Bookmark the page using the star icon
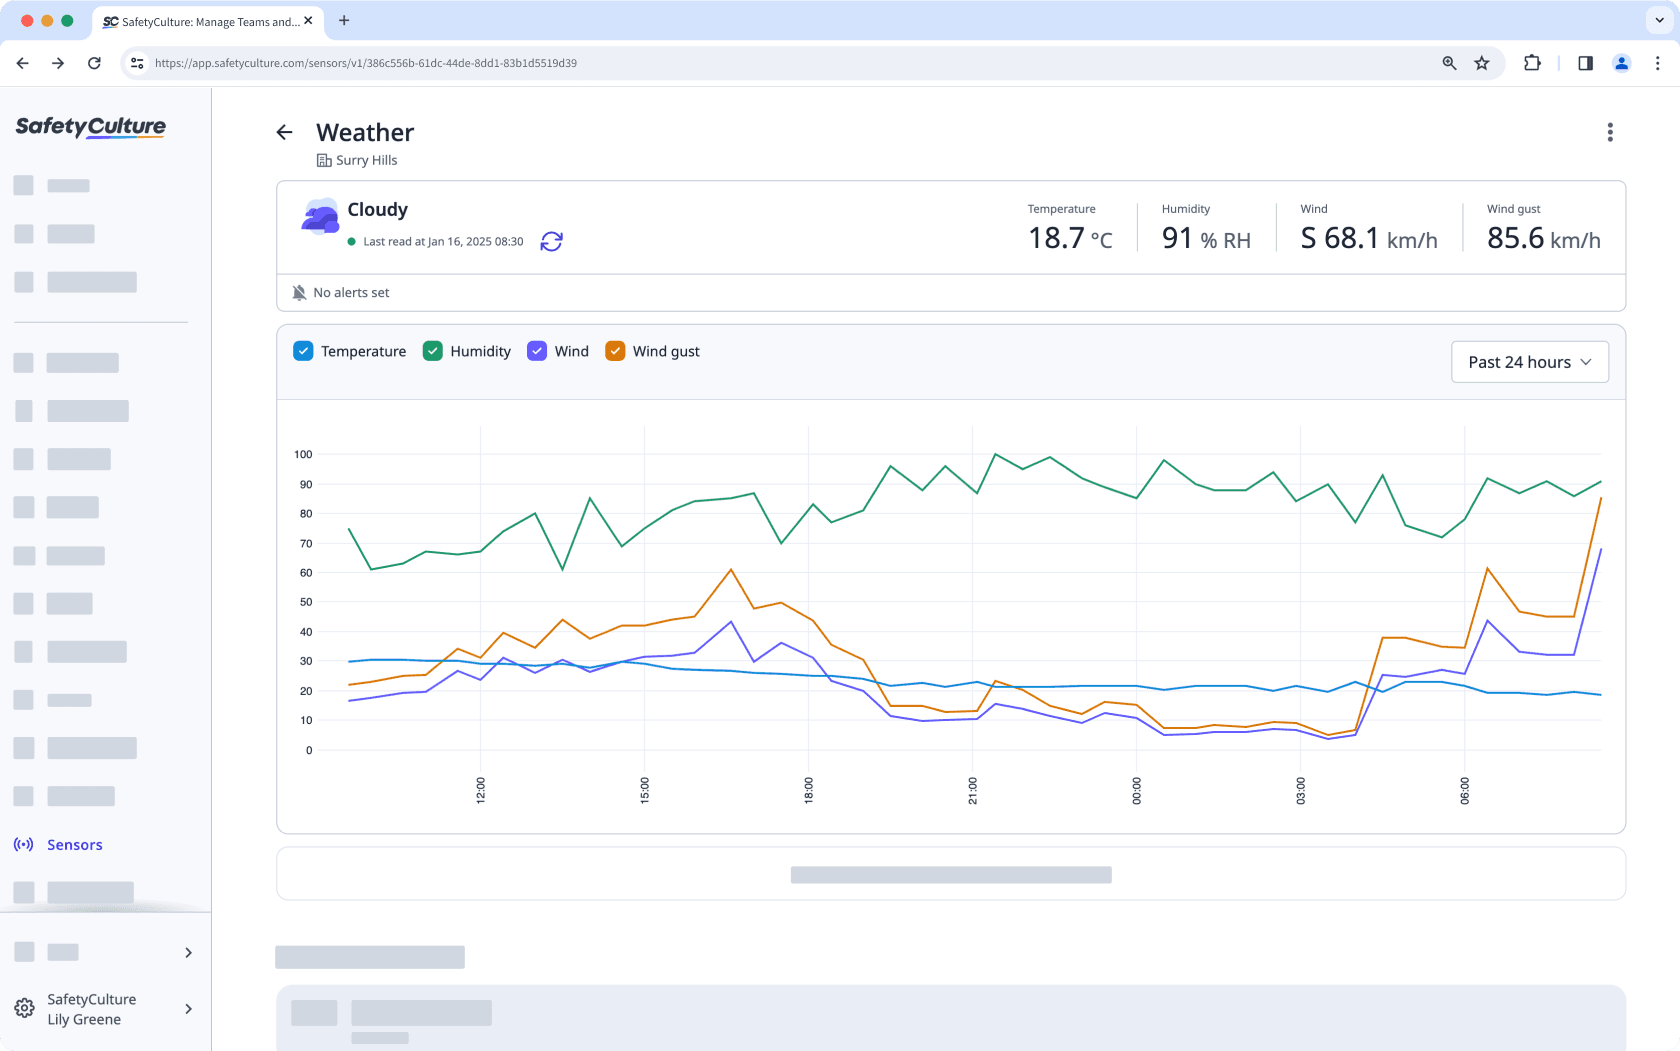This screenshot has width=1680, height=1051. click(1482, 63)
